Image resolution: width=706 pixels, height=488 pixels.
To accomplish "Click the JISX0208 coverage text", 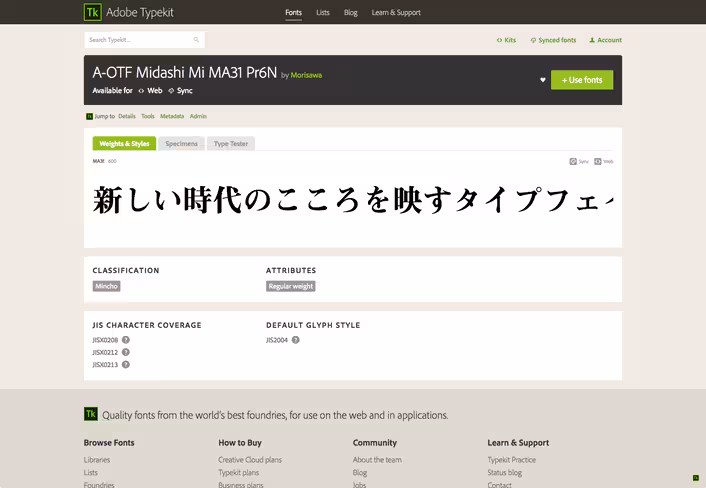I will point(105,340).
